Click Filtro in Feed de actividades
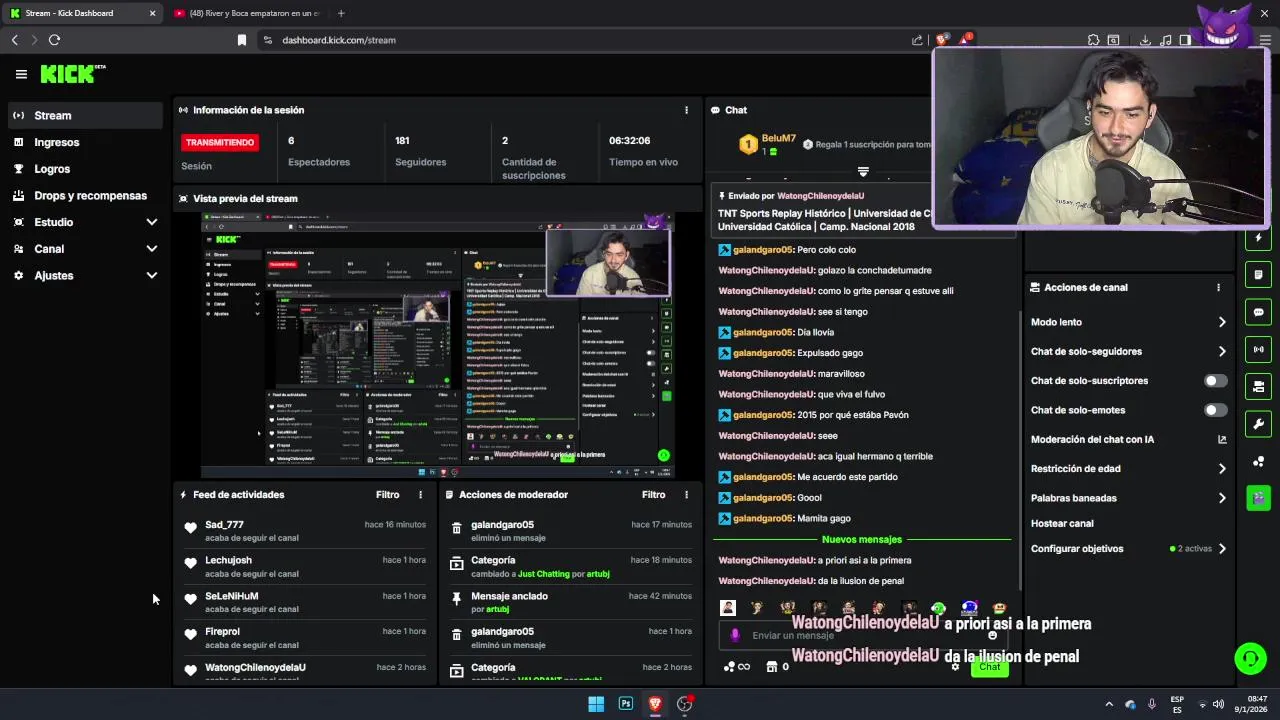The height and width of the screenshot is (720, 1280). tap(387, 495)
